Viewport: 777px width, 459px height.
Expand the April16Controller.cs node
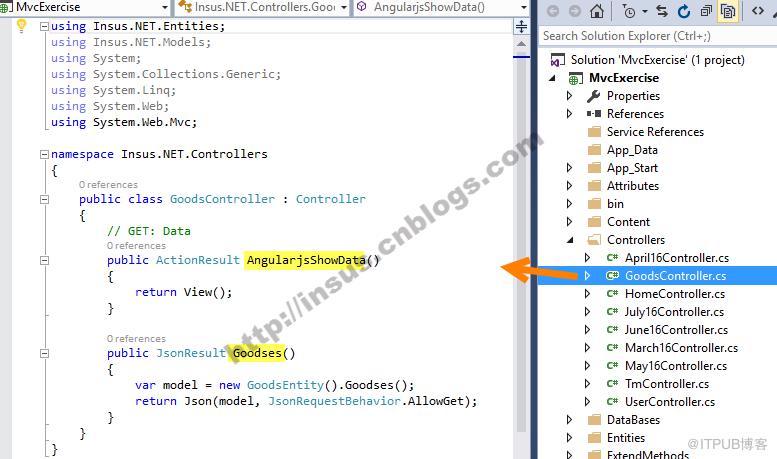point(587,258)
